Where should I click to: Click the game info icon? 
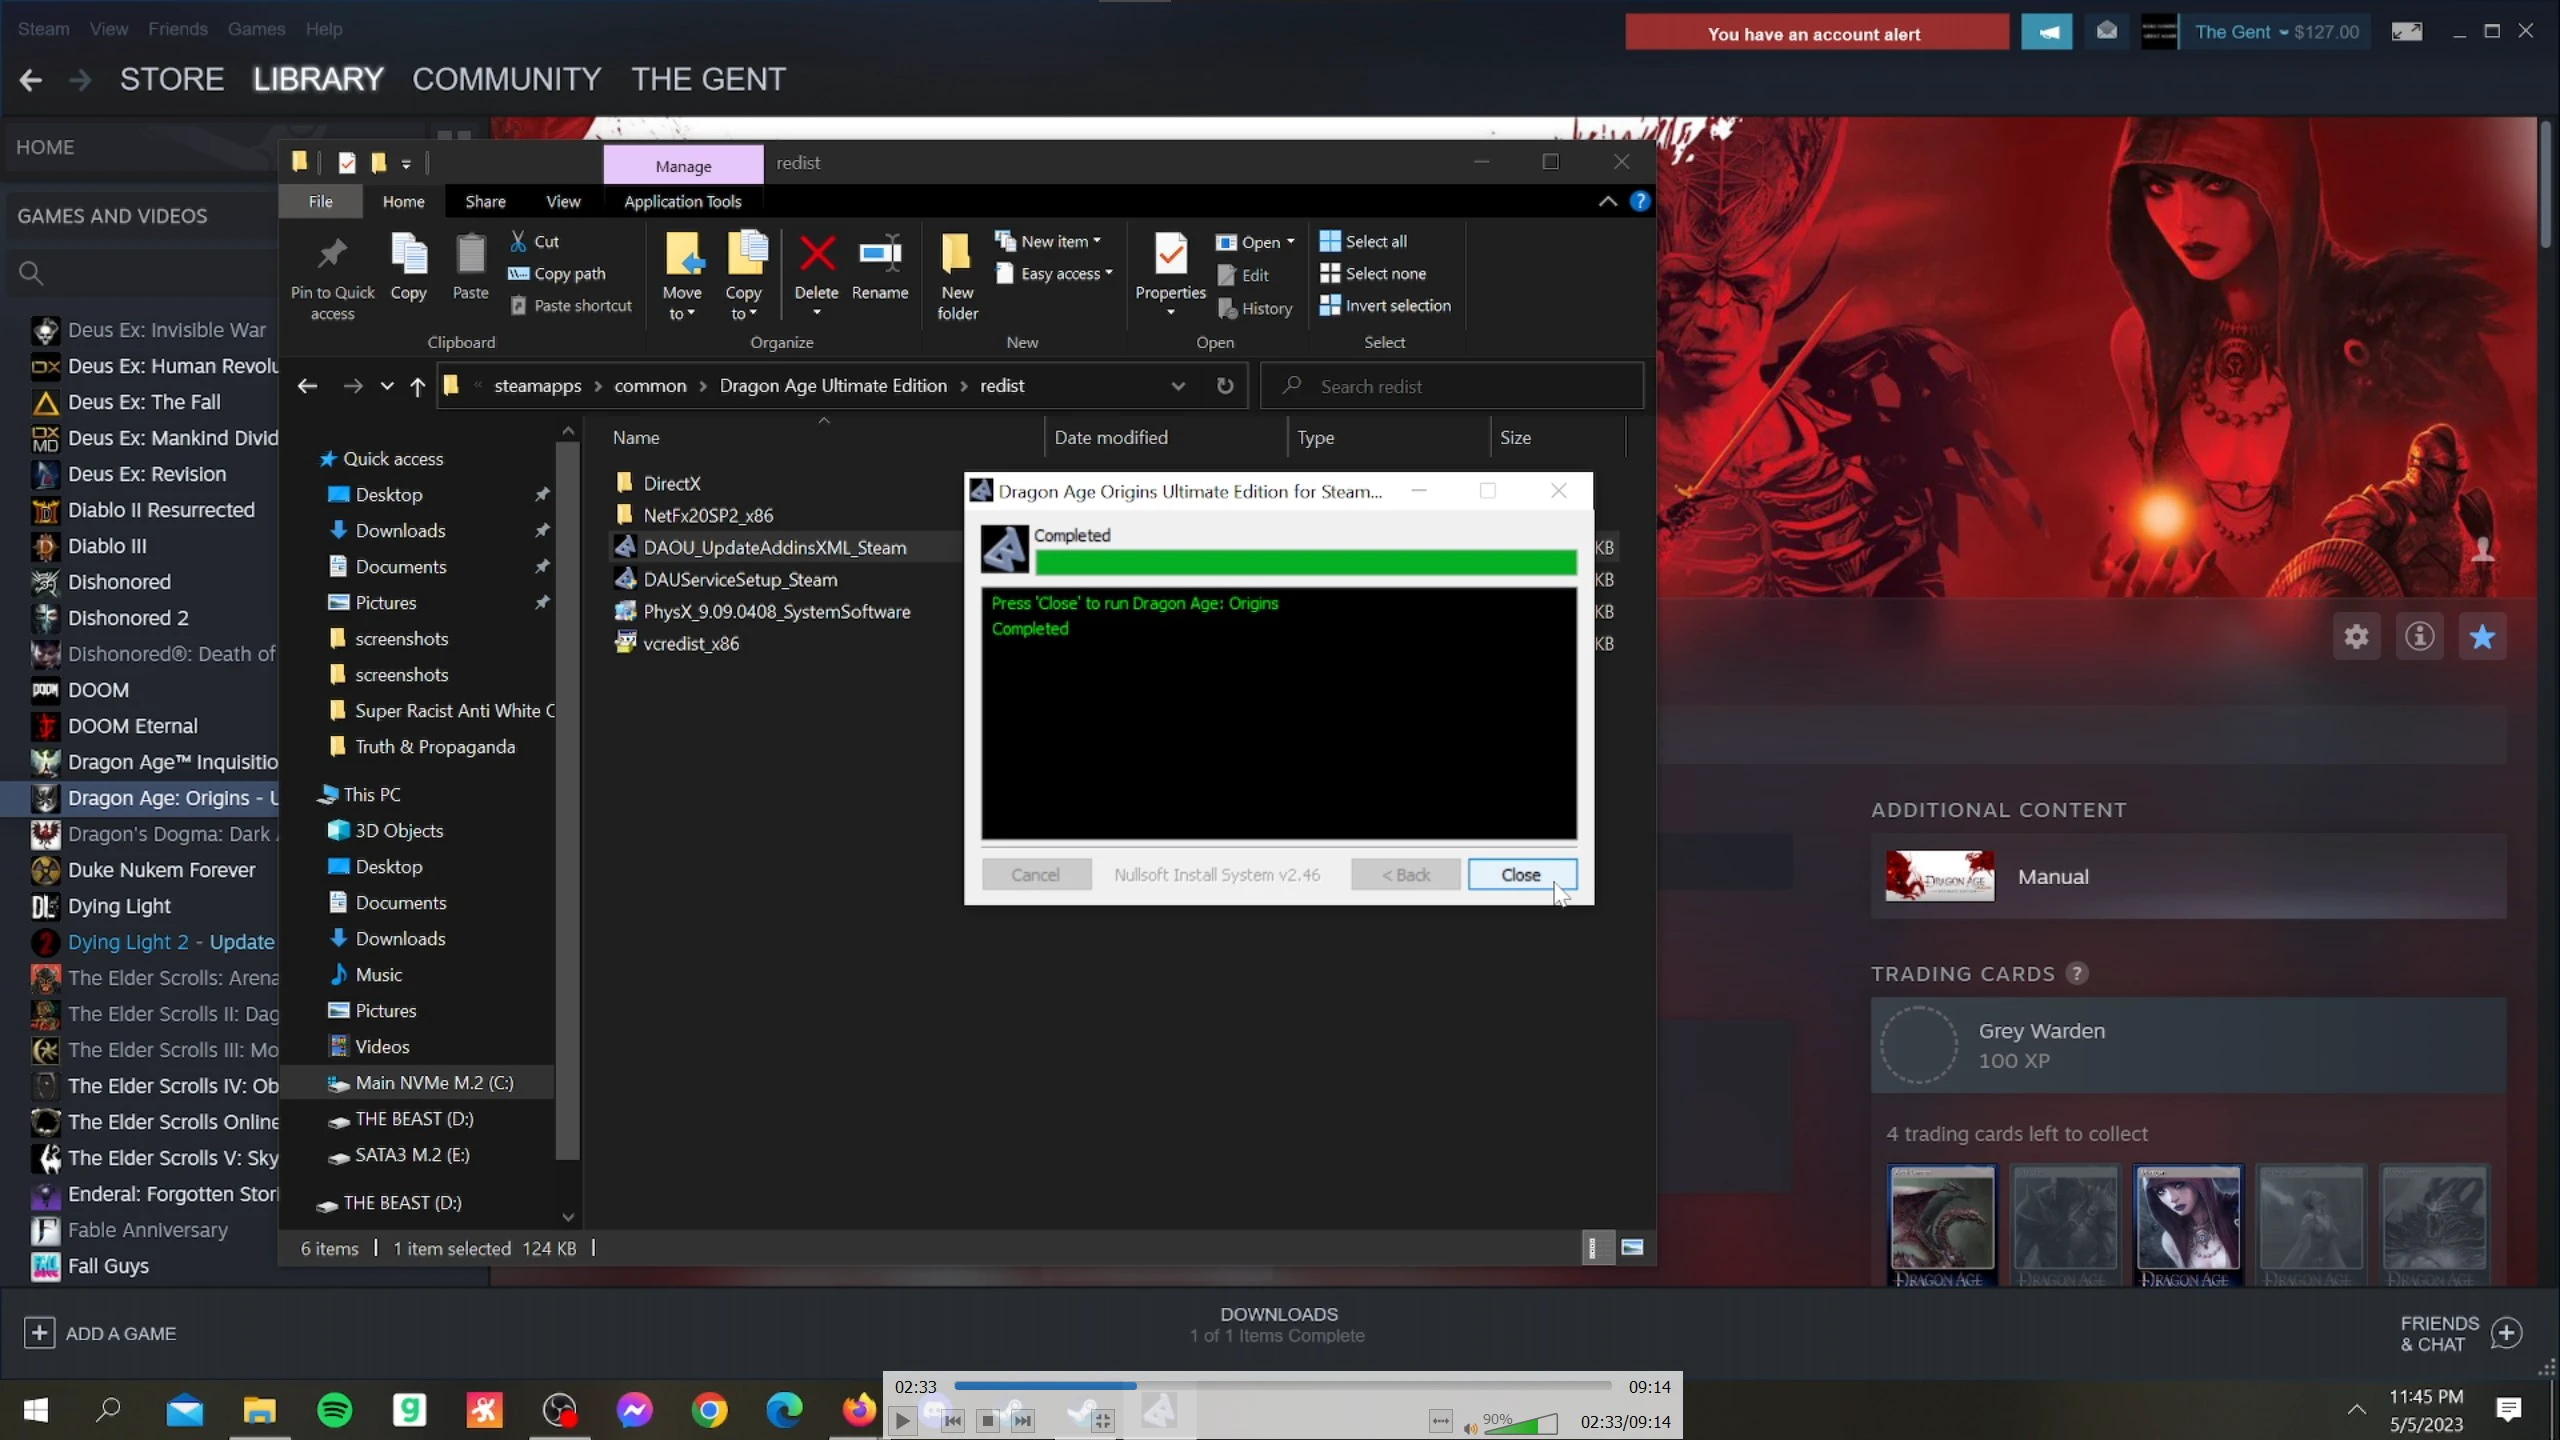pyautogui.click(x=2419, y=637)
